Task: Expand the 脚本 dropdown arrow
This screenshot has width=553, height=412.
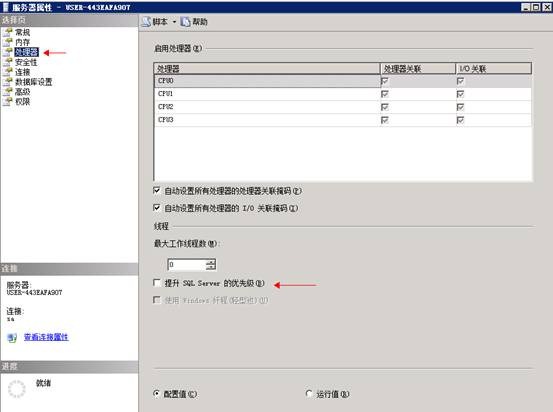Action: (x=174, y=22)
